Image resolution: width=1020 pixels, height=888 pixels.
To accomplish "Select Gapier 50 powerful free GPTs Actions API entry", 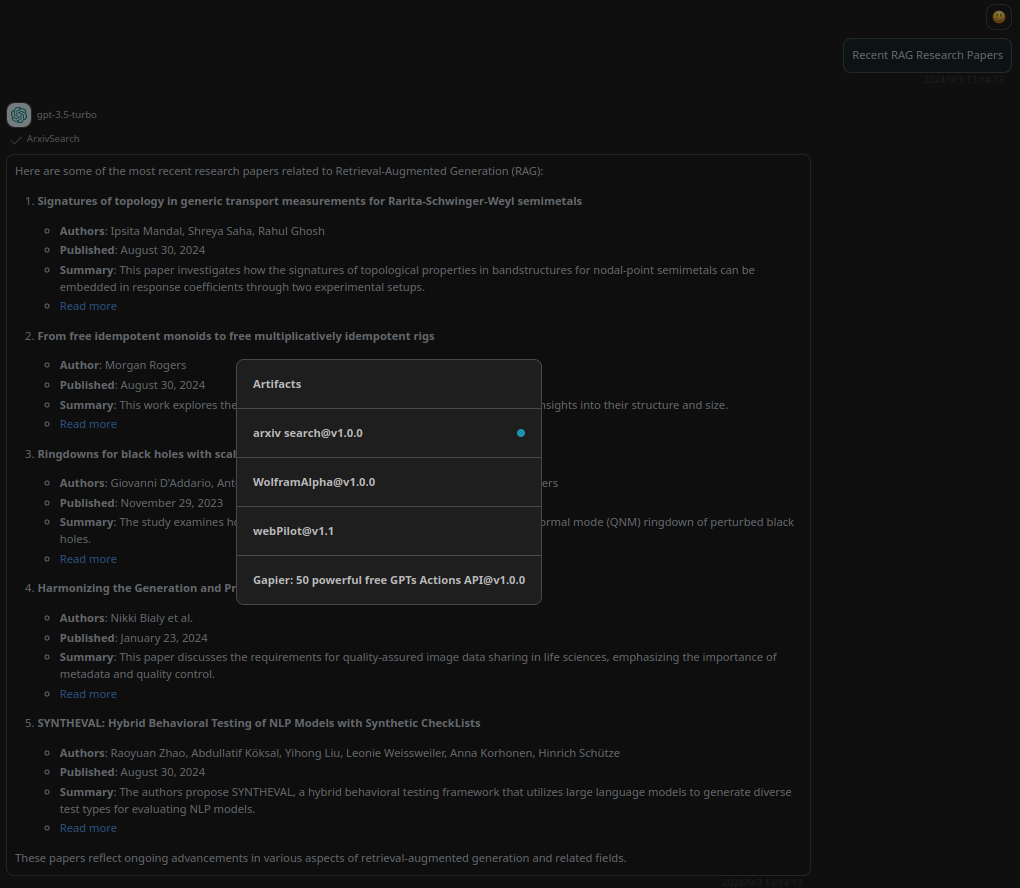I will click(x=389, y=580).
